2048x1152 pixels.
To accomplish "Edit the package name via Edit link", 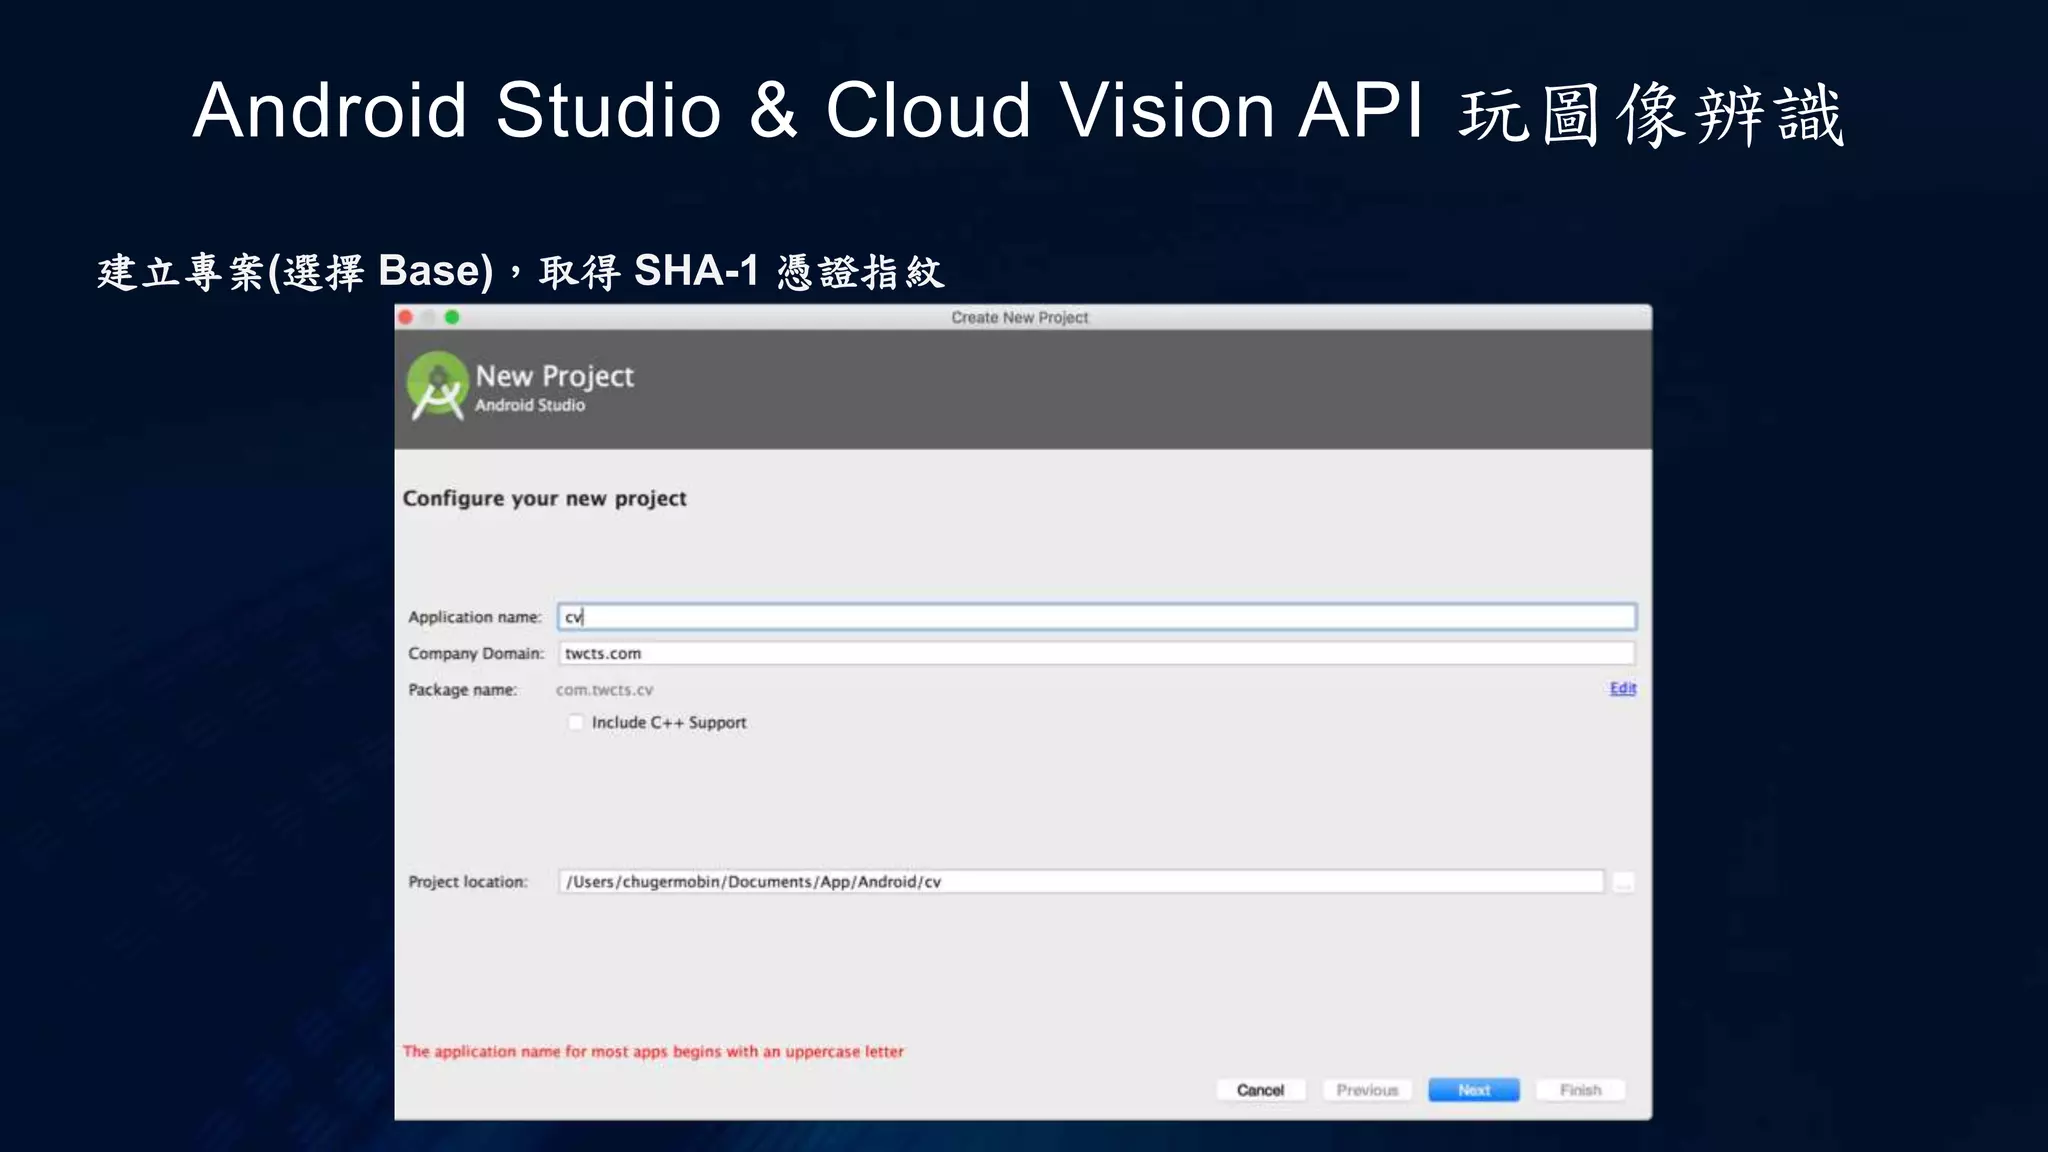I will coord(1623,688).
